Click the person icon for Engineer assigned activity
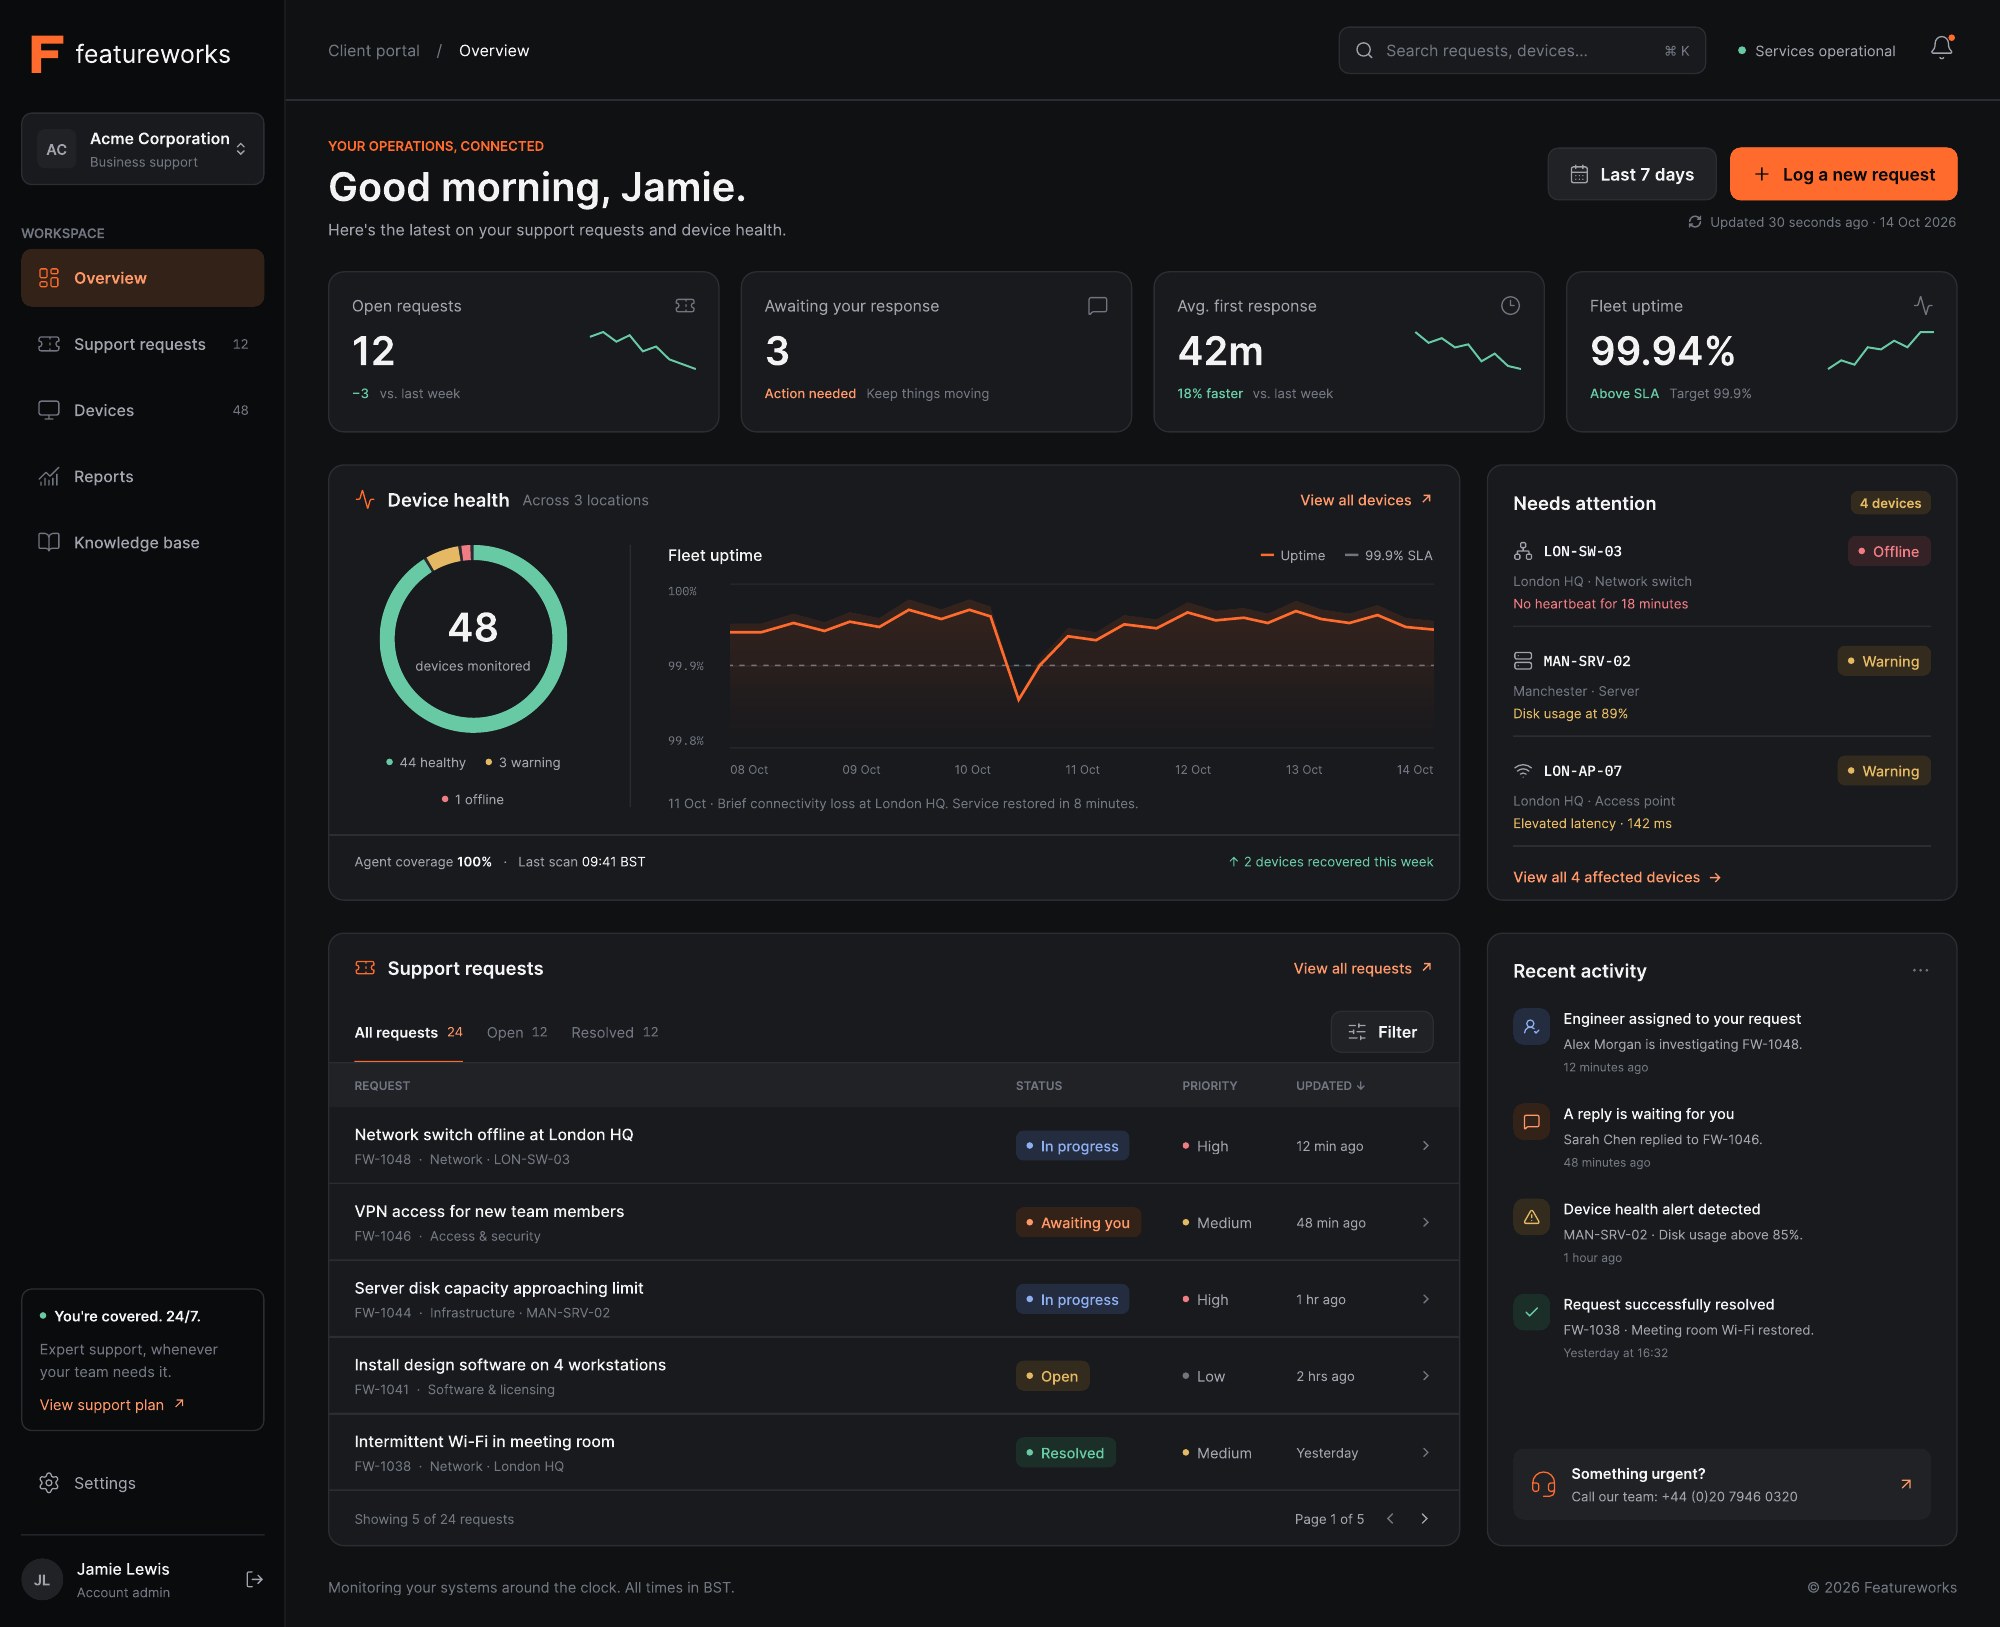 pos(1531,1027)
